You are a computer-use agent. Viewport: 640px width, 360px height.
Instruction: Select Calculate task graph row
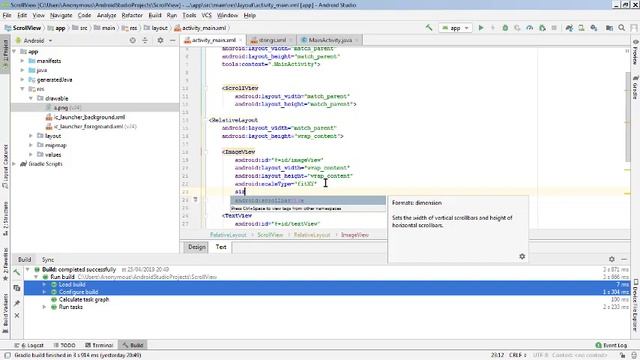click(x=327, y=300)
